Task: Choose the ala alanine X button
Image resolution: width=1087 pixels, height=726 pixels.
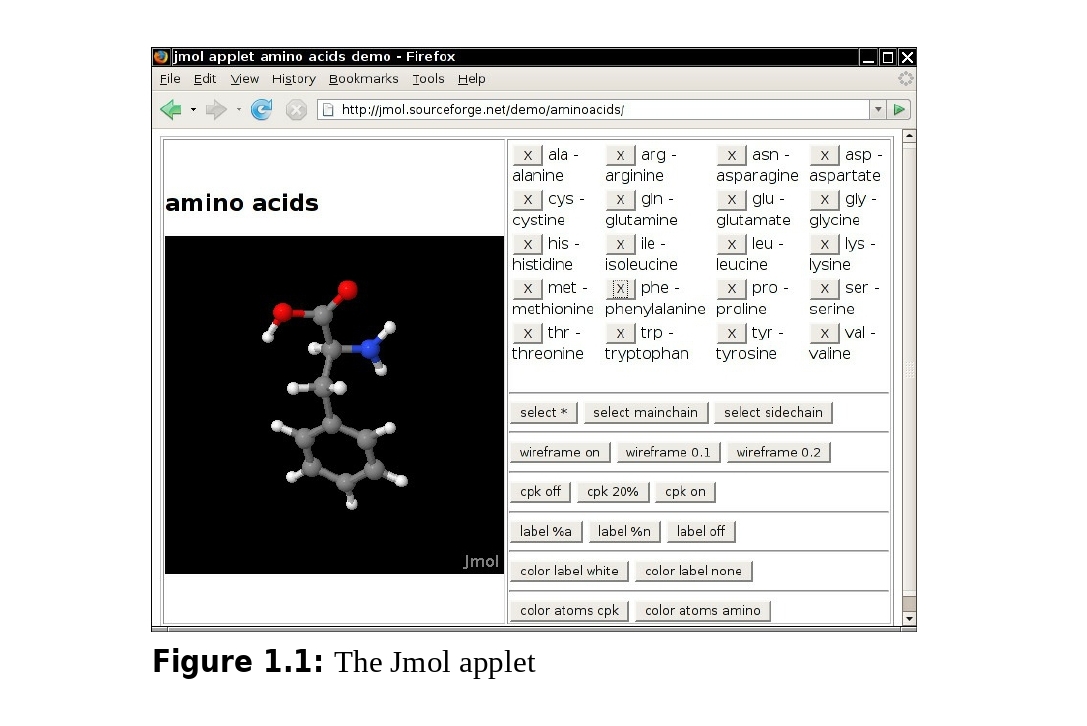Action: (x=527, y=155)
